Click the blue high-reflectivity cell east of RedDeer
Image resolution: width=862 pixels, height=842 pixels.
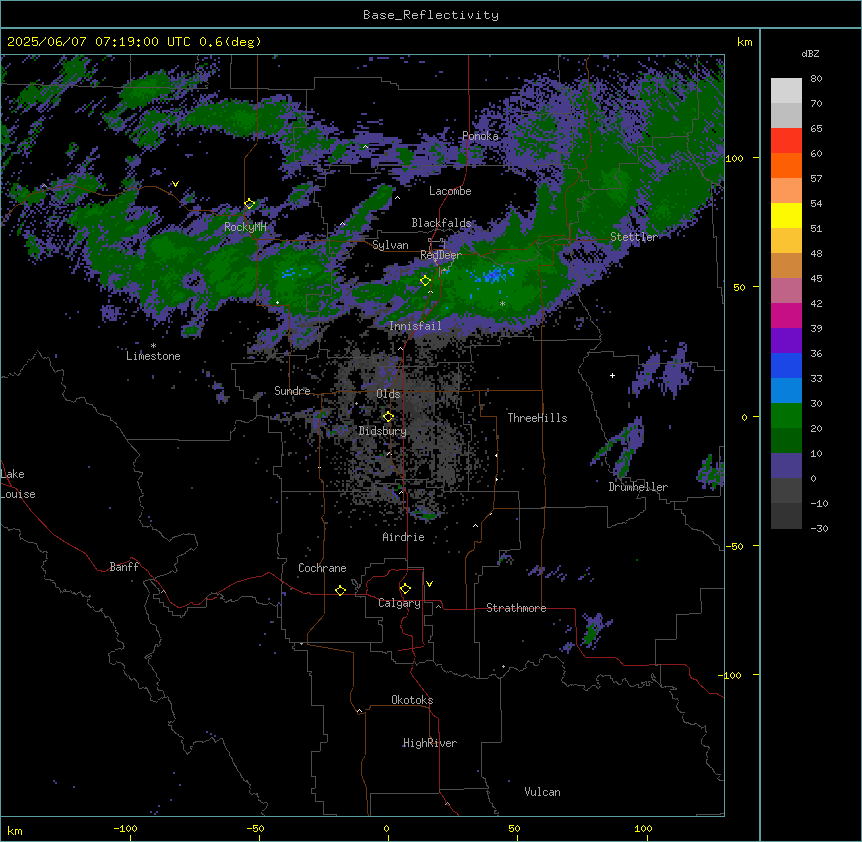[494, 274]
